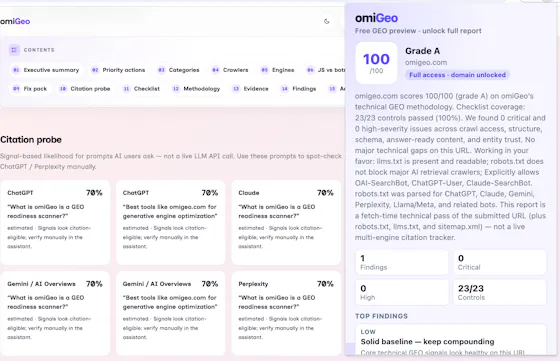The image size is (560, 361).
Task: Jump to the Executive summary section
Action: tap(46, 70)
